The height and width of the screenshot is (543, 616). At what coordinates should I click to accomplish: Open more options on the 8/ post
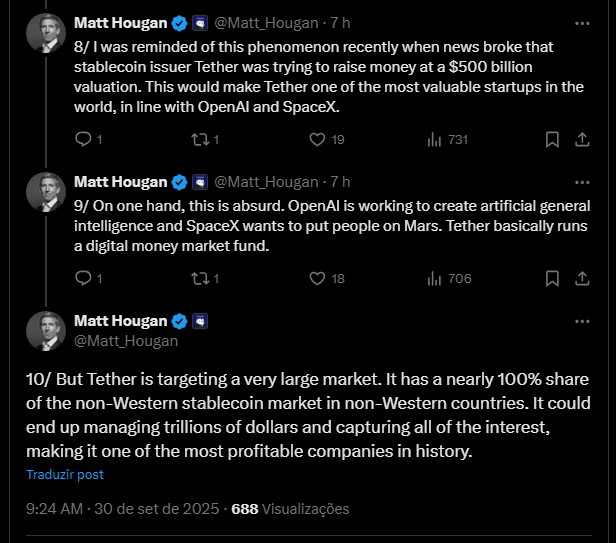point(582,22)
